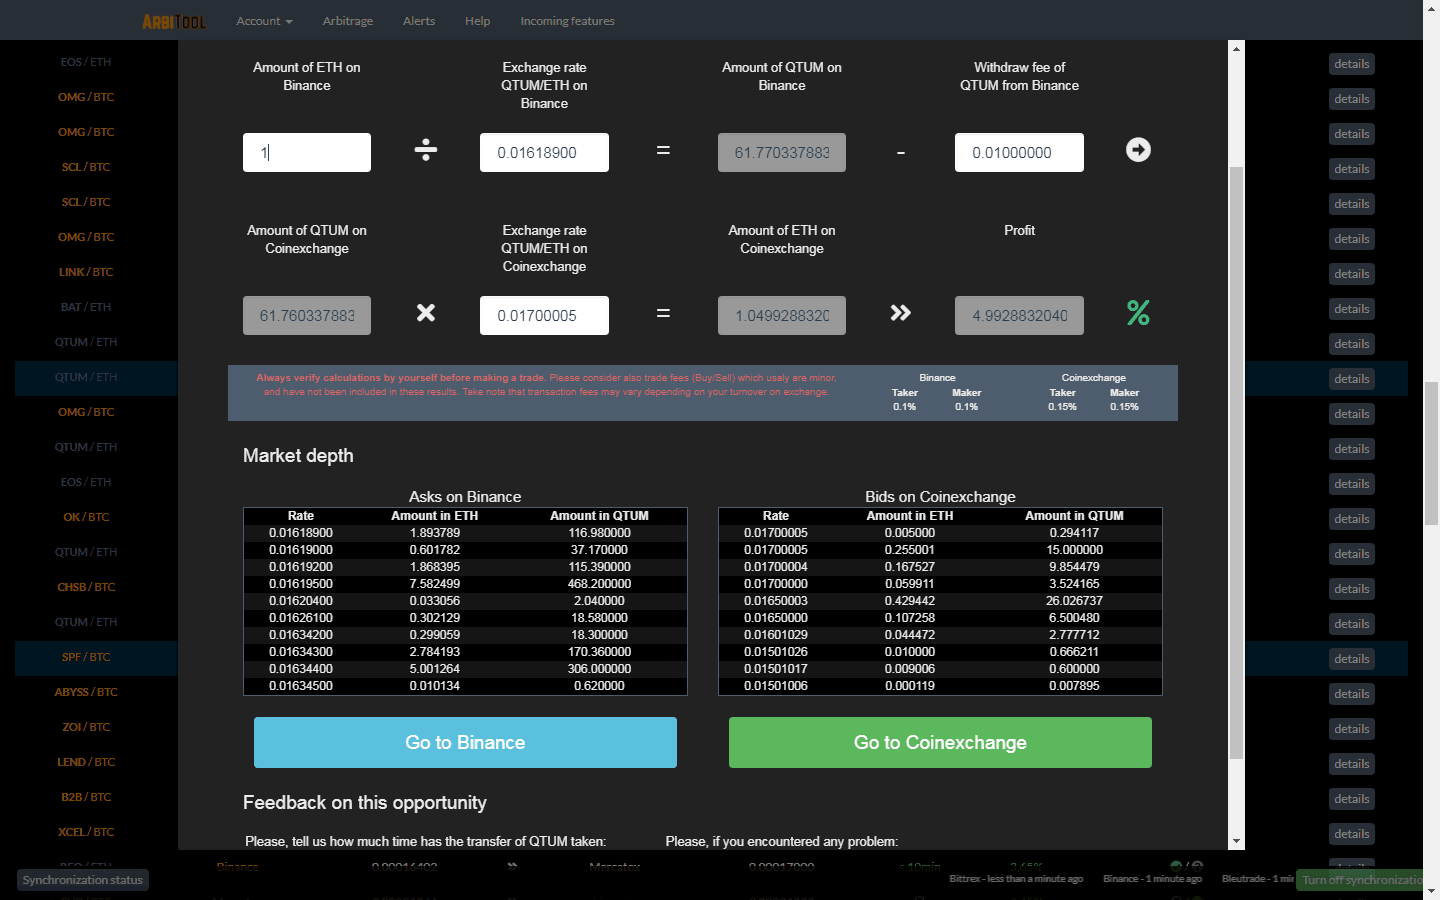
Task: Click the Feedback on this opportunity heading
Action: [365, 803]
